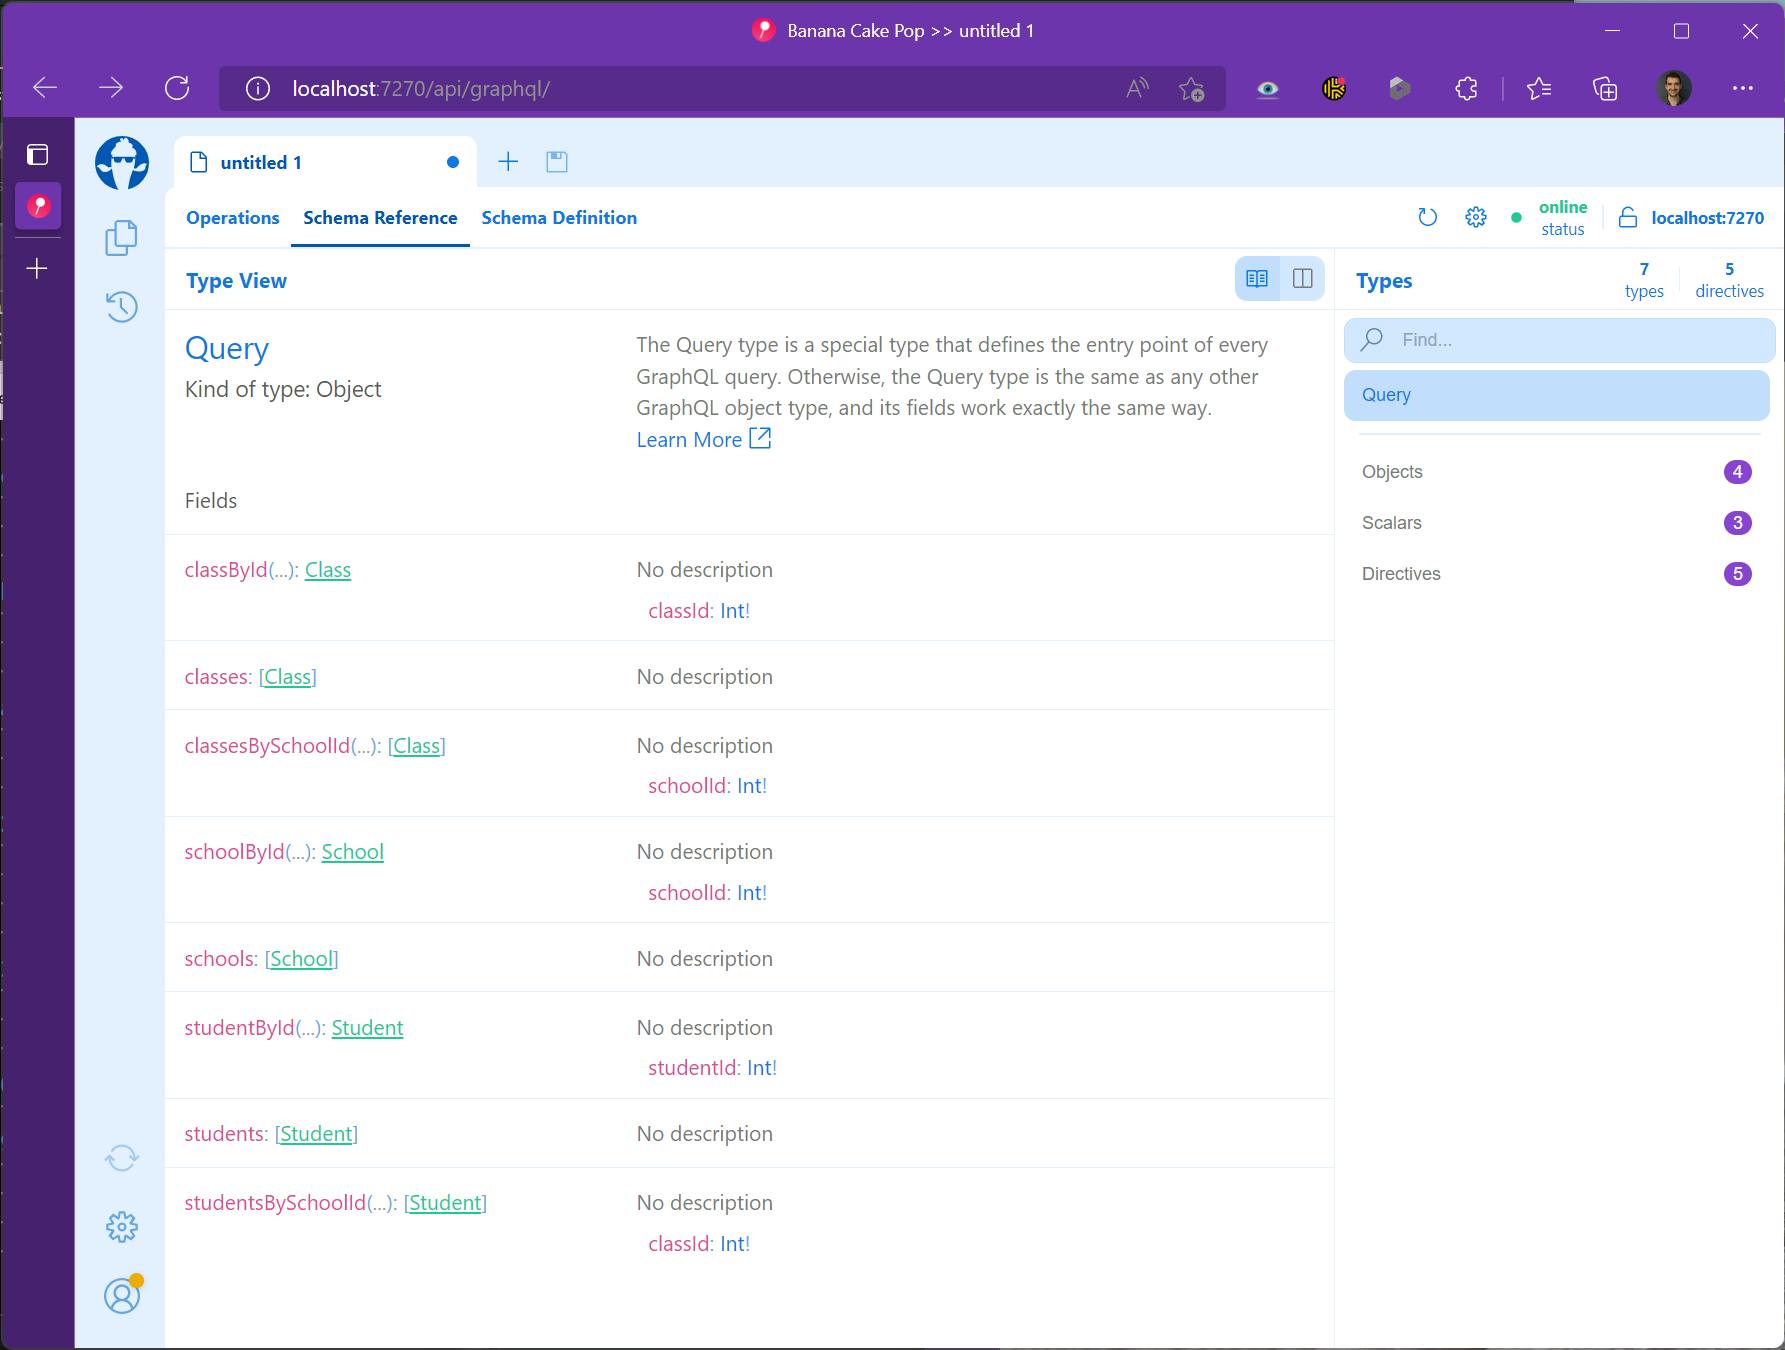Select the Banana Cake Pop pinned tab
The height and width of the screenshot is (1350, 1785).
coord(38,206)
